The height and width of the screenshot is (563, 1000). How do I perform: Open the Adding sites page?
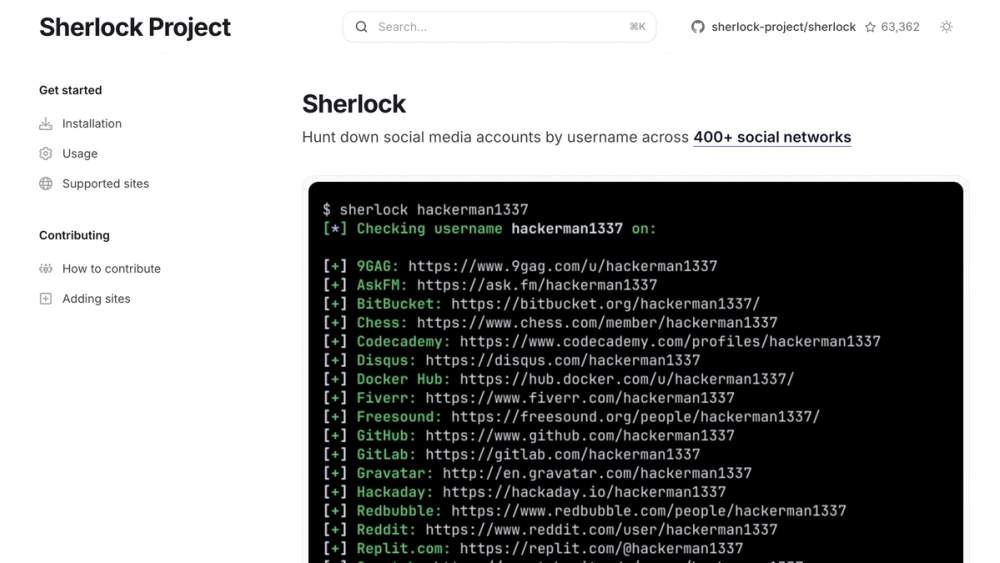click(x=96, y=299)
